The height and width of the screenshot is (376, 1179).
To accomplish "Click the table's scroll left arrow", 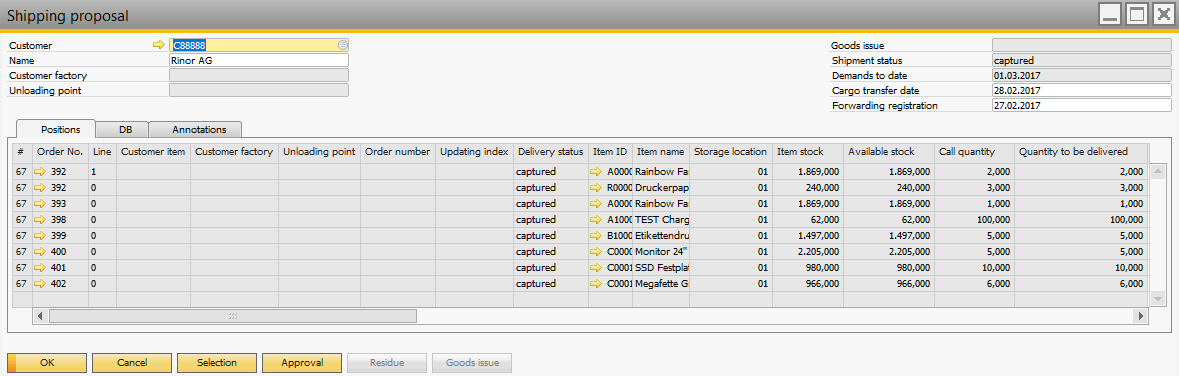I will tap(41, 317).
